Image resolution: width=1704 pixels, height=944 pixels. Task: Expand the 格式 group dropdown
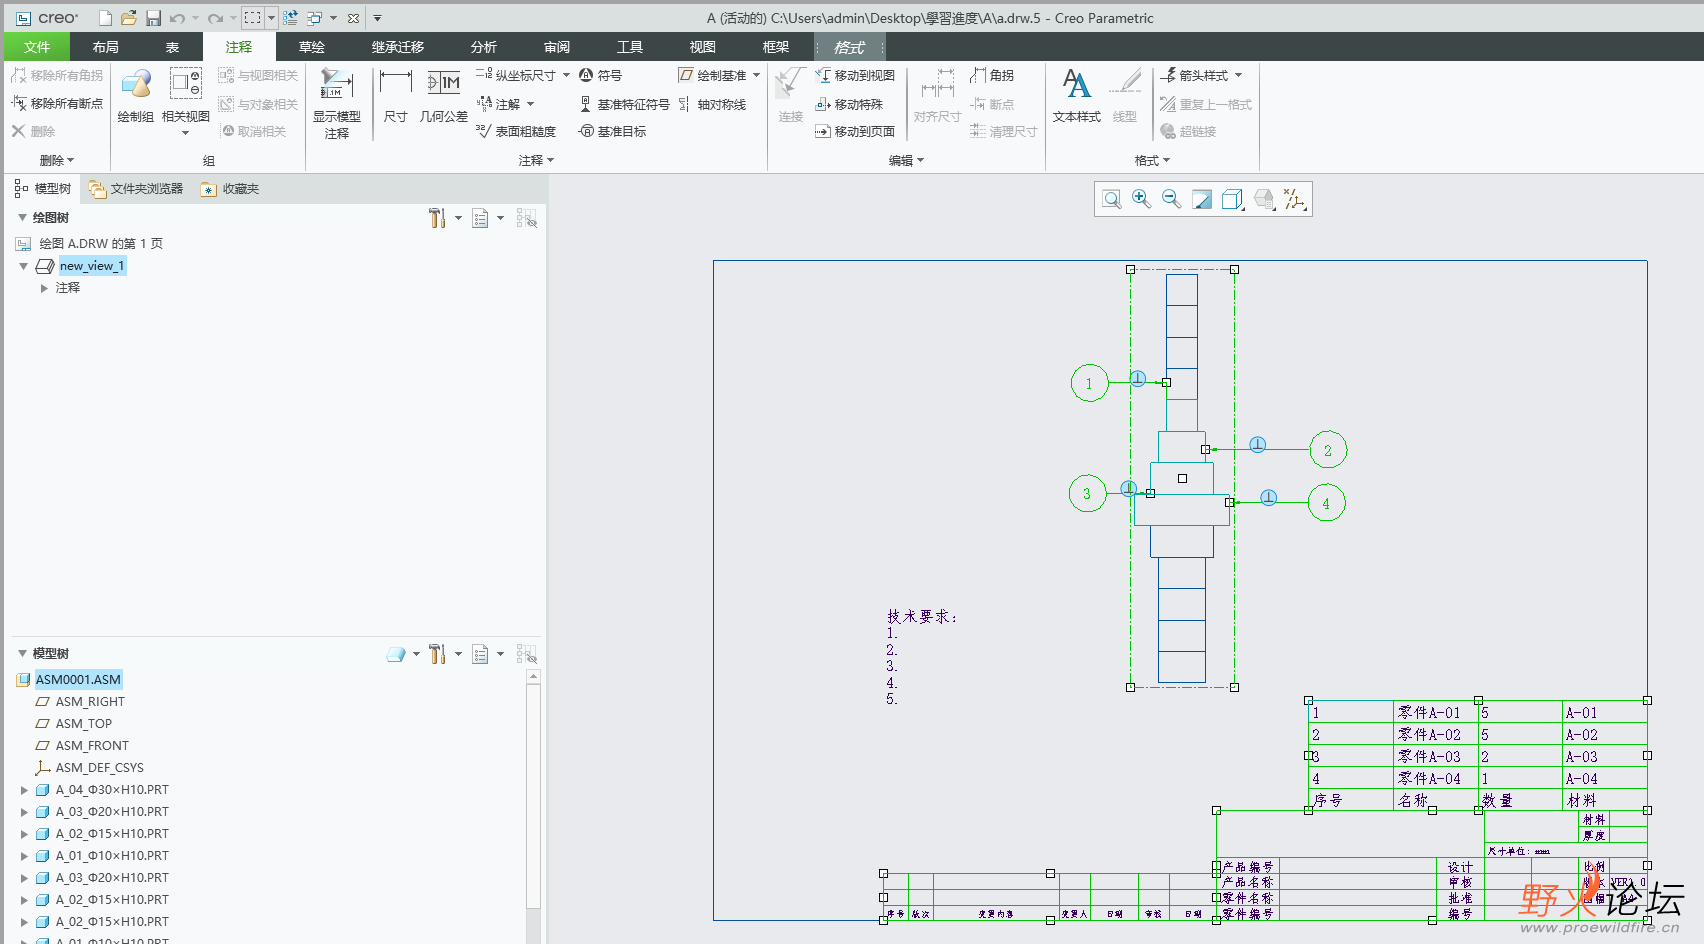click(x=1152, y=160)
